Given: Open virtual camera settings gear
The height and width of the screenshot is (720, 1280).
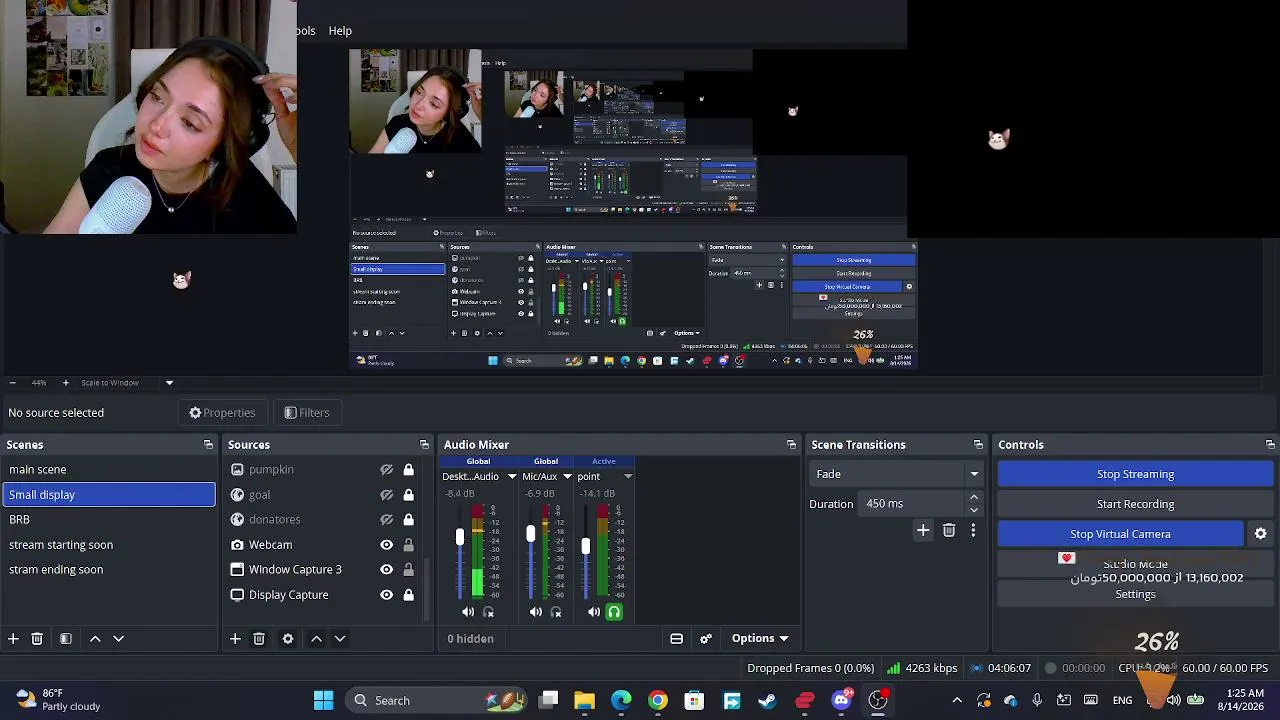Looking at the screenshot, I should click(x=1261, y=534).
